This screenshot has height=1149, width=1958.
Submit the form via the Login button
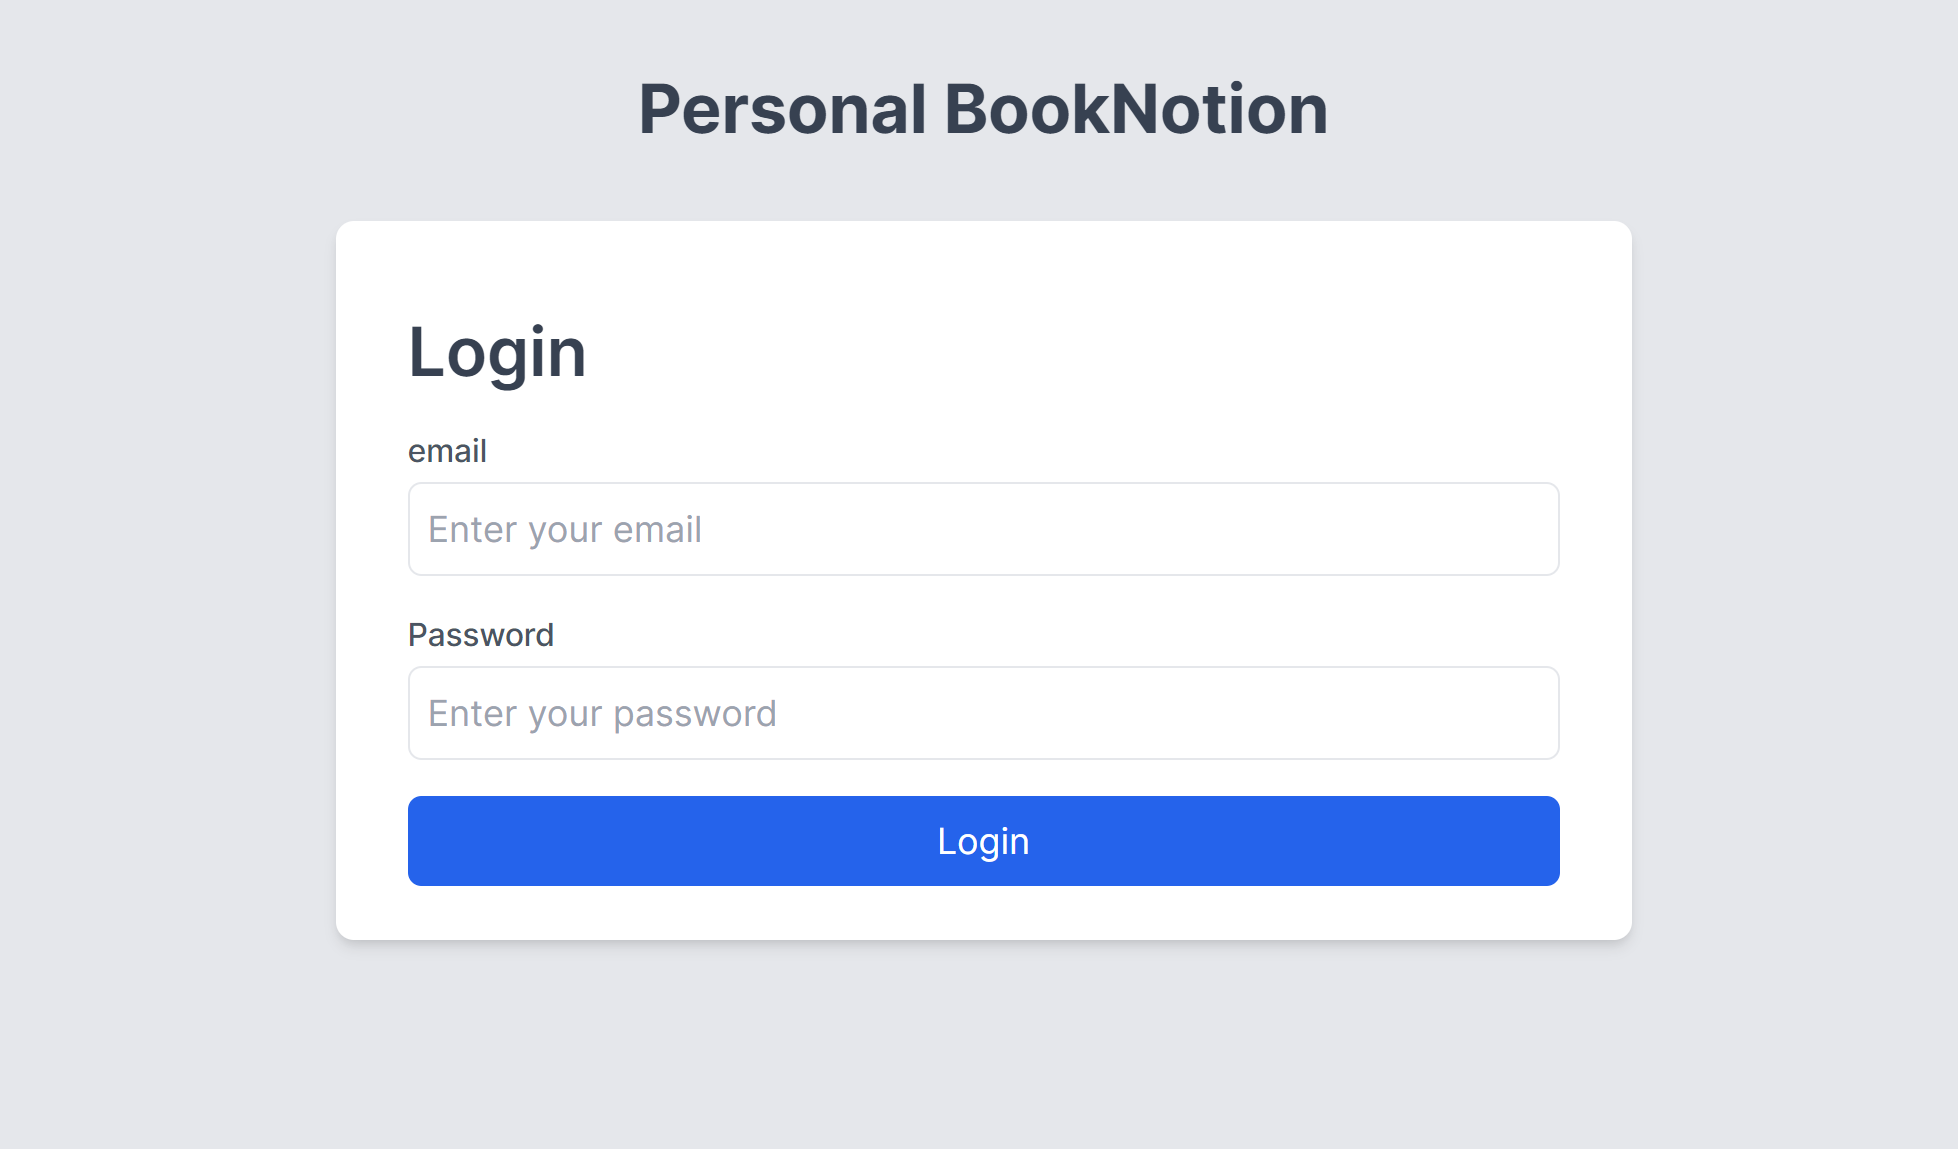983,841
